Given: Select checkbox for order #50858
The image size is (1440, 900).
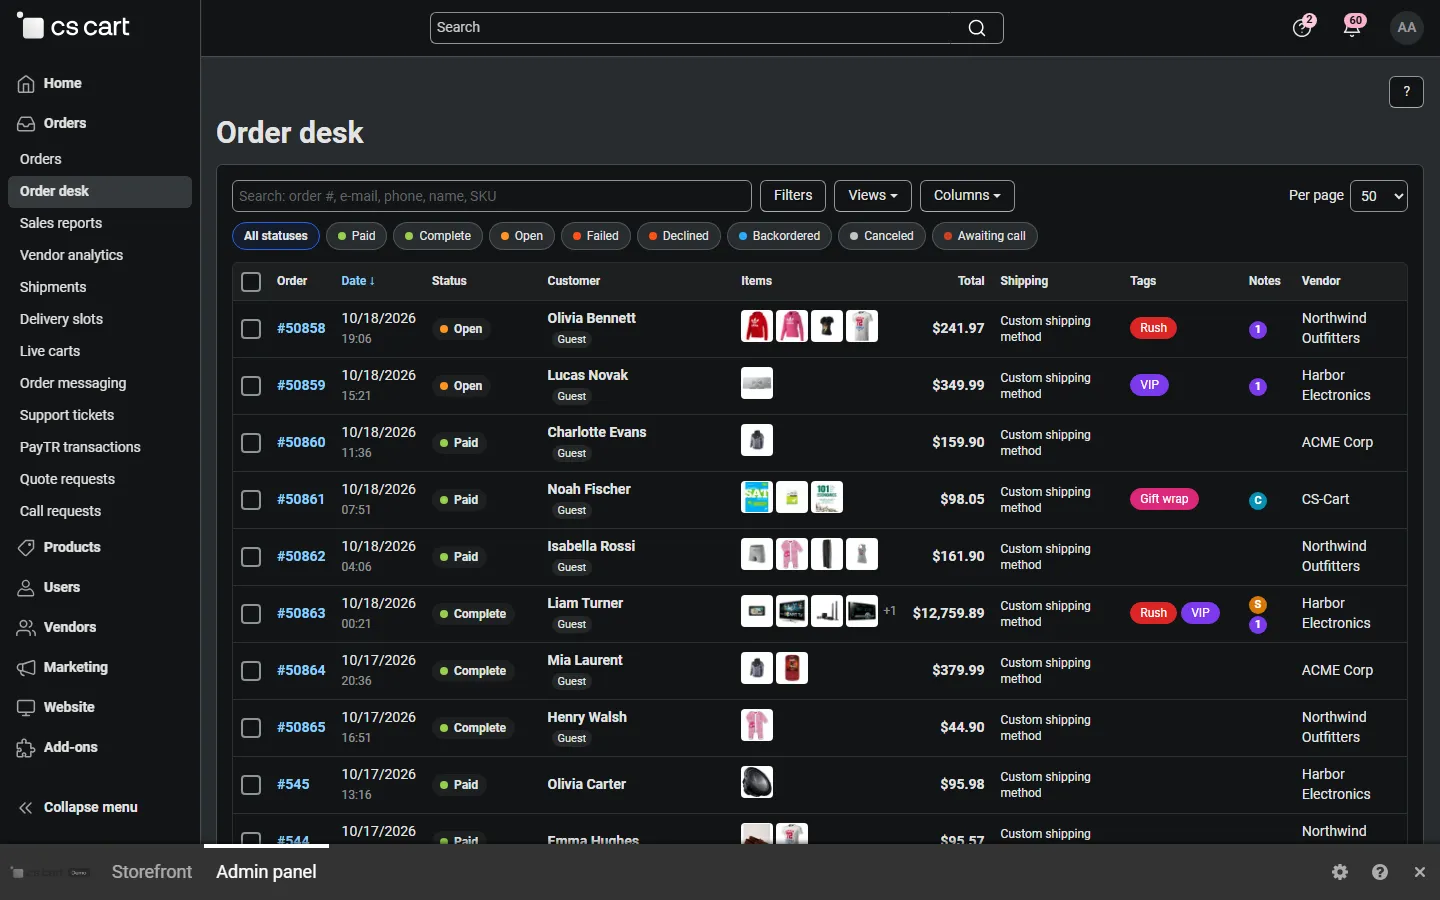Looking at the screenshot, I should coord(251,329).
